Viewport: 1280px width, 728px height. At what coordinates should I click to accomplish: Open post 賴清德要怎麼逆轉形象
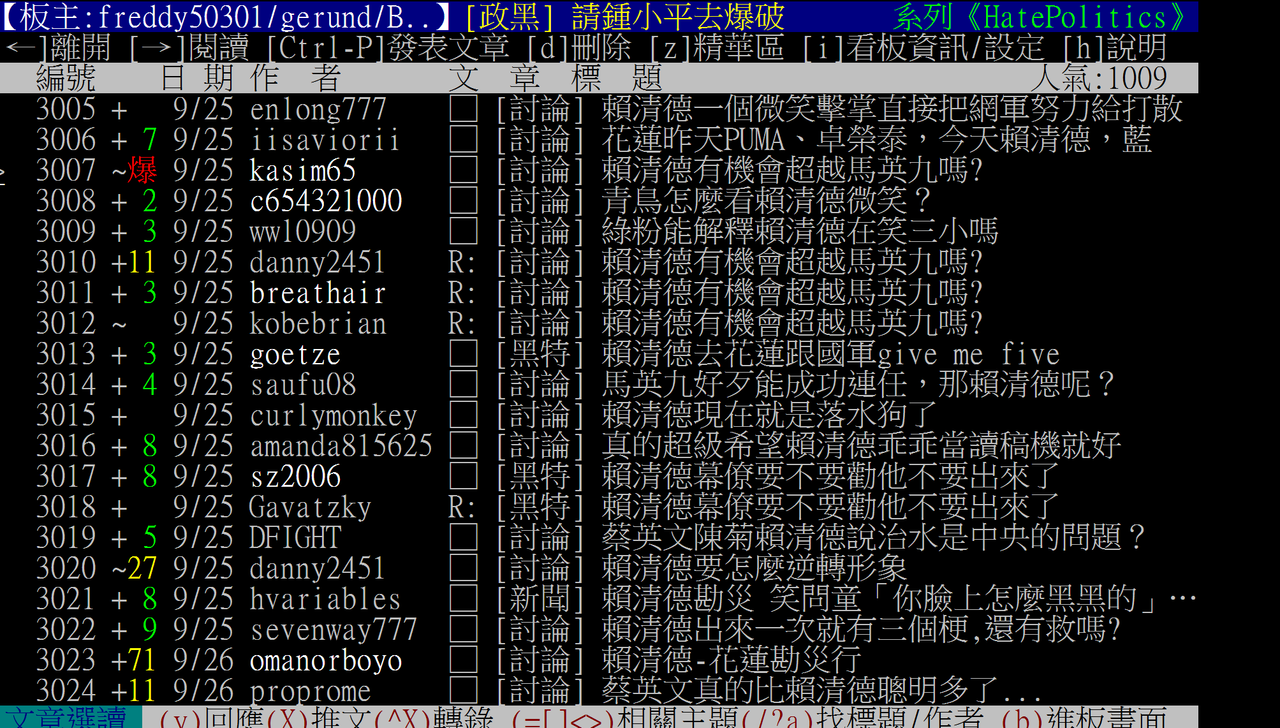coord(755,569)
